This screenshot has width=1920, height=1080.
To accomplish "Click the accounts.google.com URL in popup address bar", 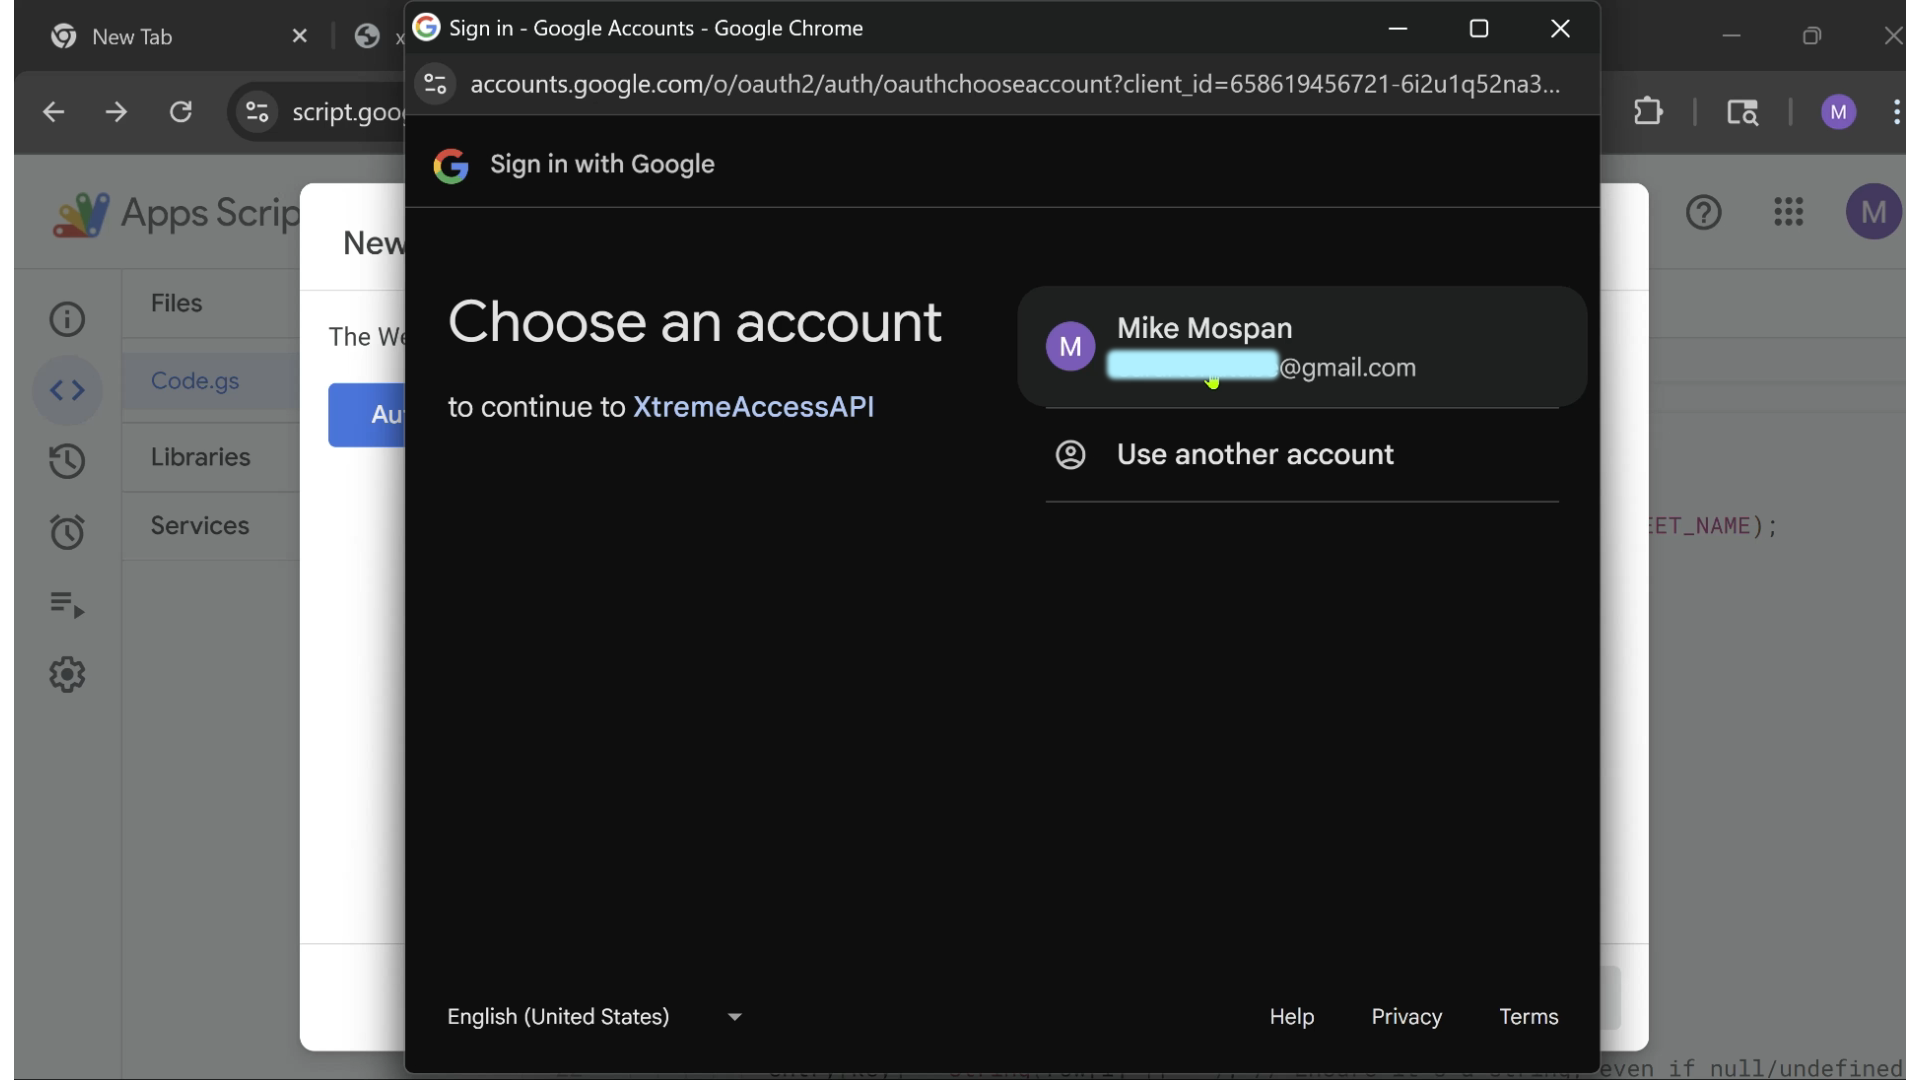I will pyautogui.click(x=1014, y=84).
